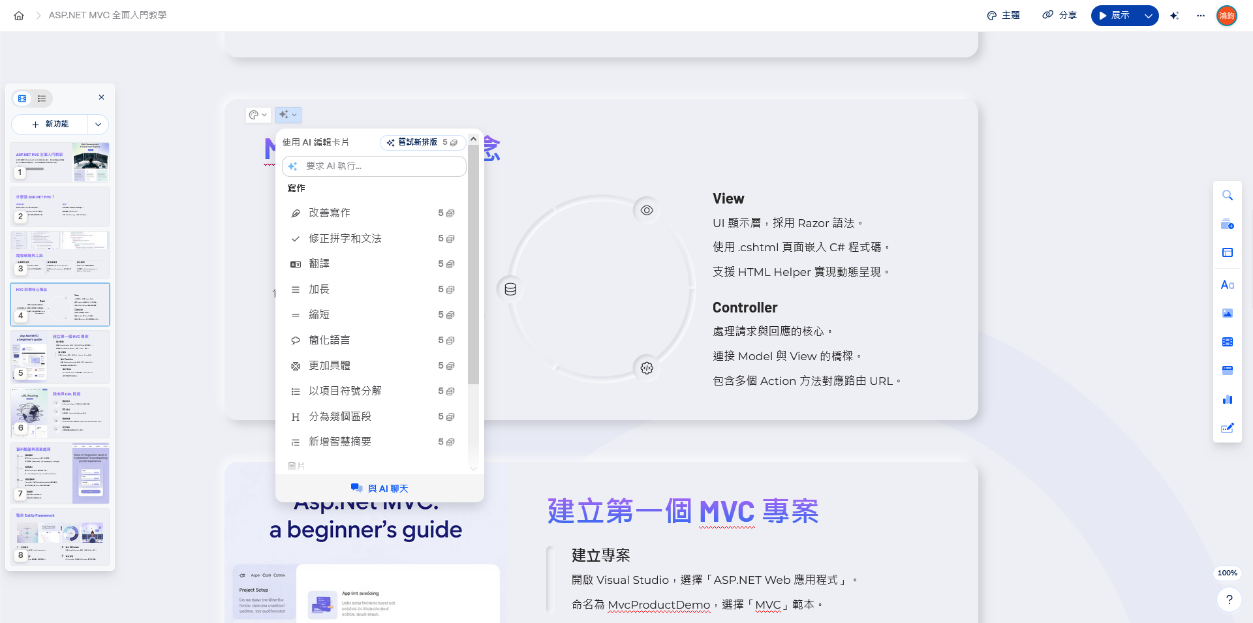The height and width of the screenshot is (623, 1253).
Task: Click the database icon on the circle diagram
Action: 510,289
